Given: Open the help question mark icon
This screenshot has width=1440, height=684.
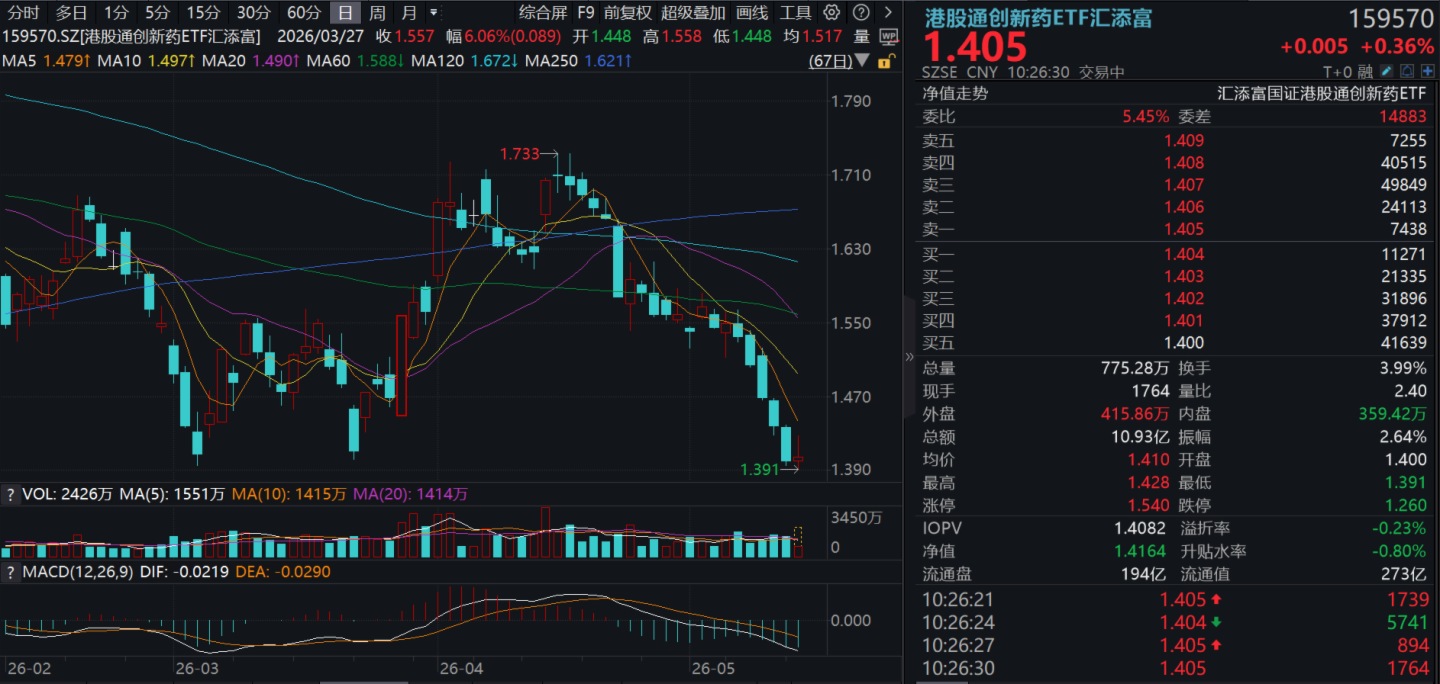Looking at the screenshot, I should pyautogui.click(x=860, y=13).
